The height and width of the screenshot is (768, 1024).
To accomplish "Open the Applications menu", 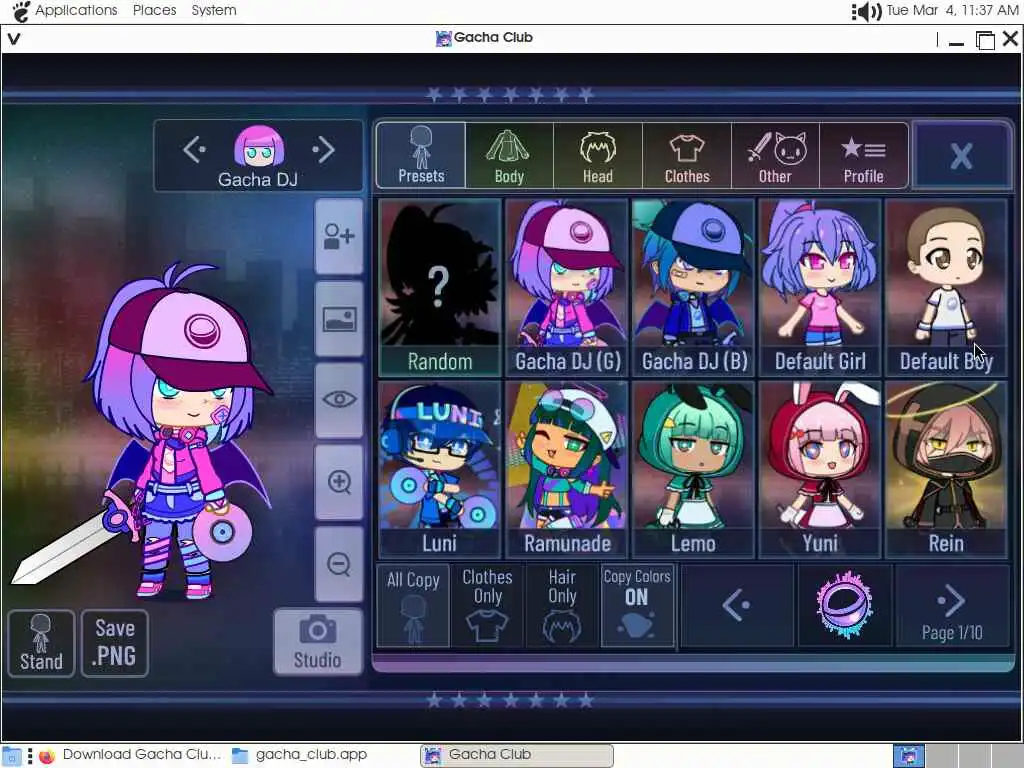I will pos(76,10).
